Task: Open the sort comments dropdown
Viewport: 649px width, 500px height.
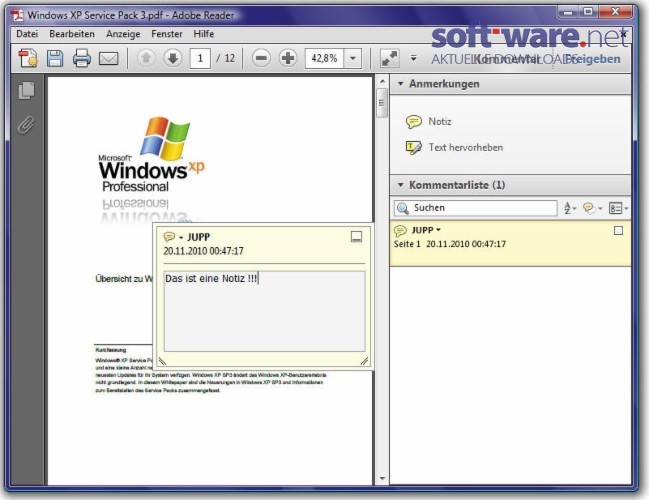Action: [570, 208]
